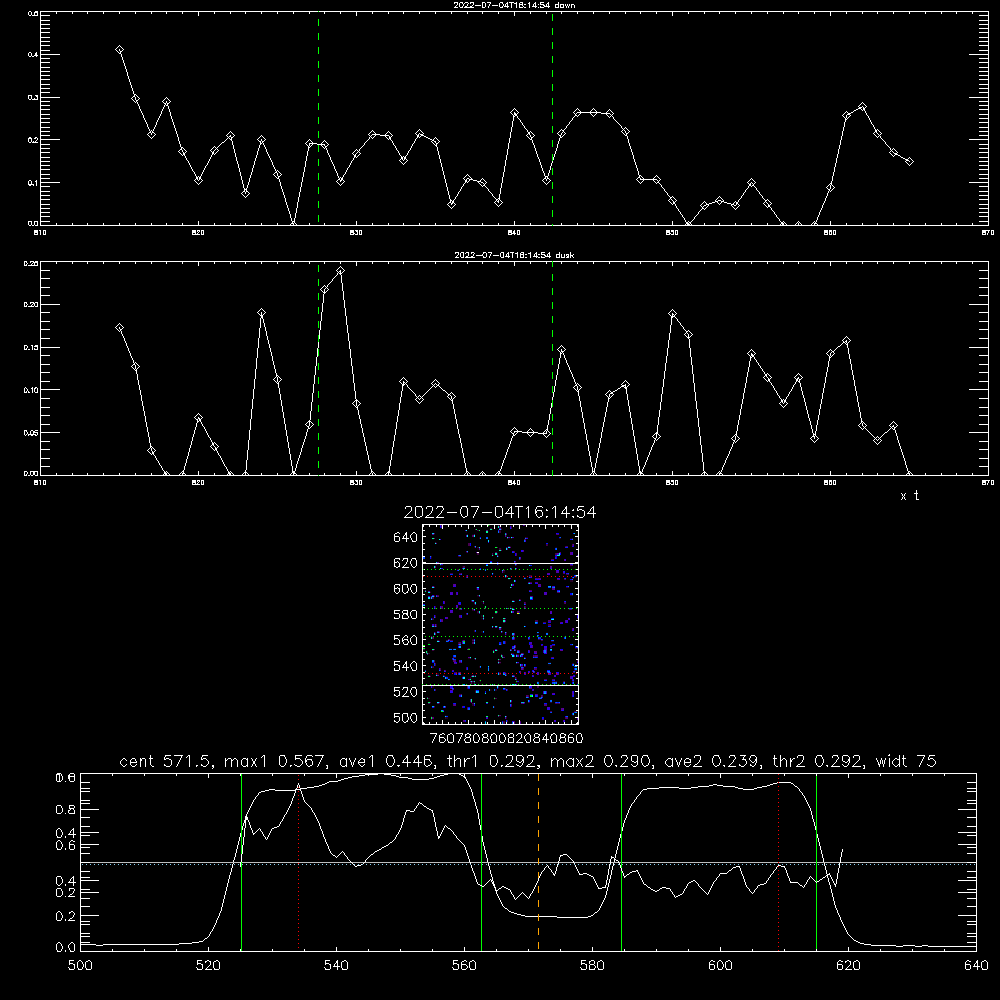This screenshot has width=1000, height=1000.
Task: Click the '0.3' y-axis label of dawn plot
Action: point(33,98)
